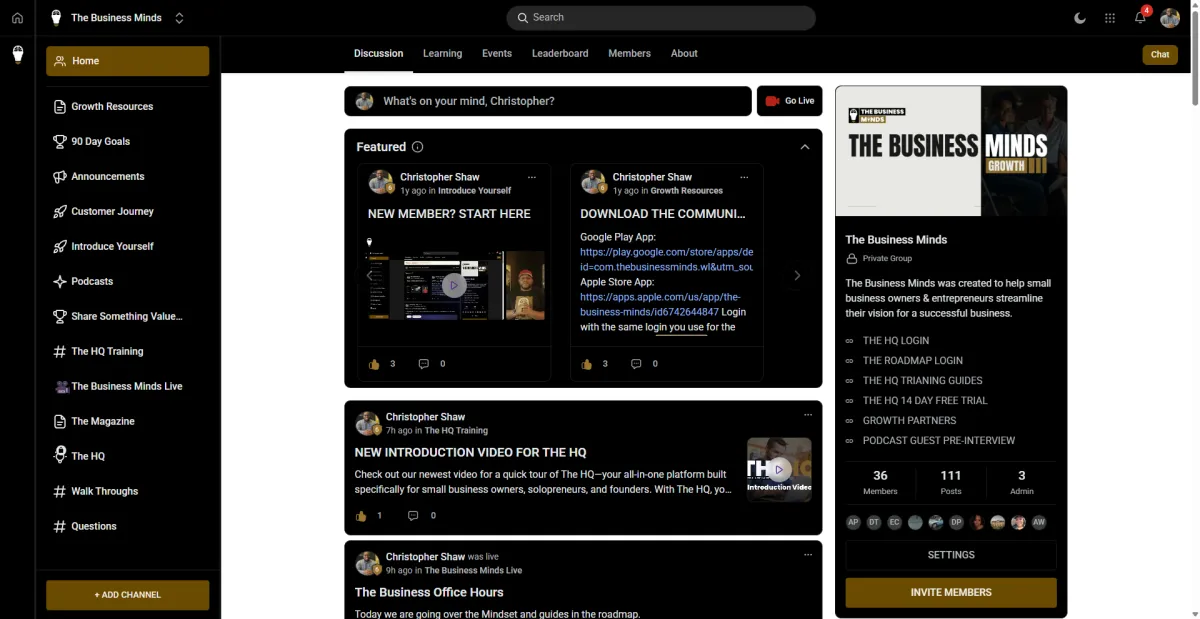Open PODCAST GUEST PRE-INTERVIEW link
This screenshot has width=1200, height=619.
tap(939, 441)
